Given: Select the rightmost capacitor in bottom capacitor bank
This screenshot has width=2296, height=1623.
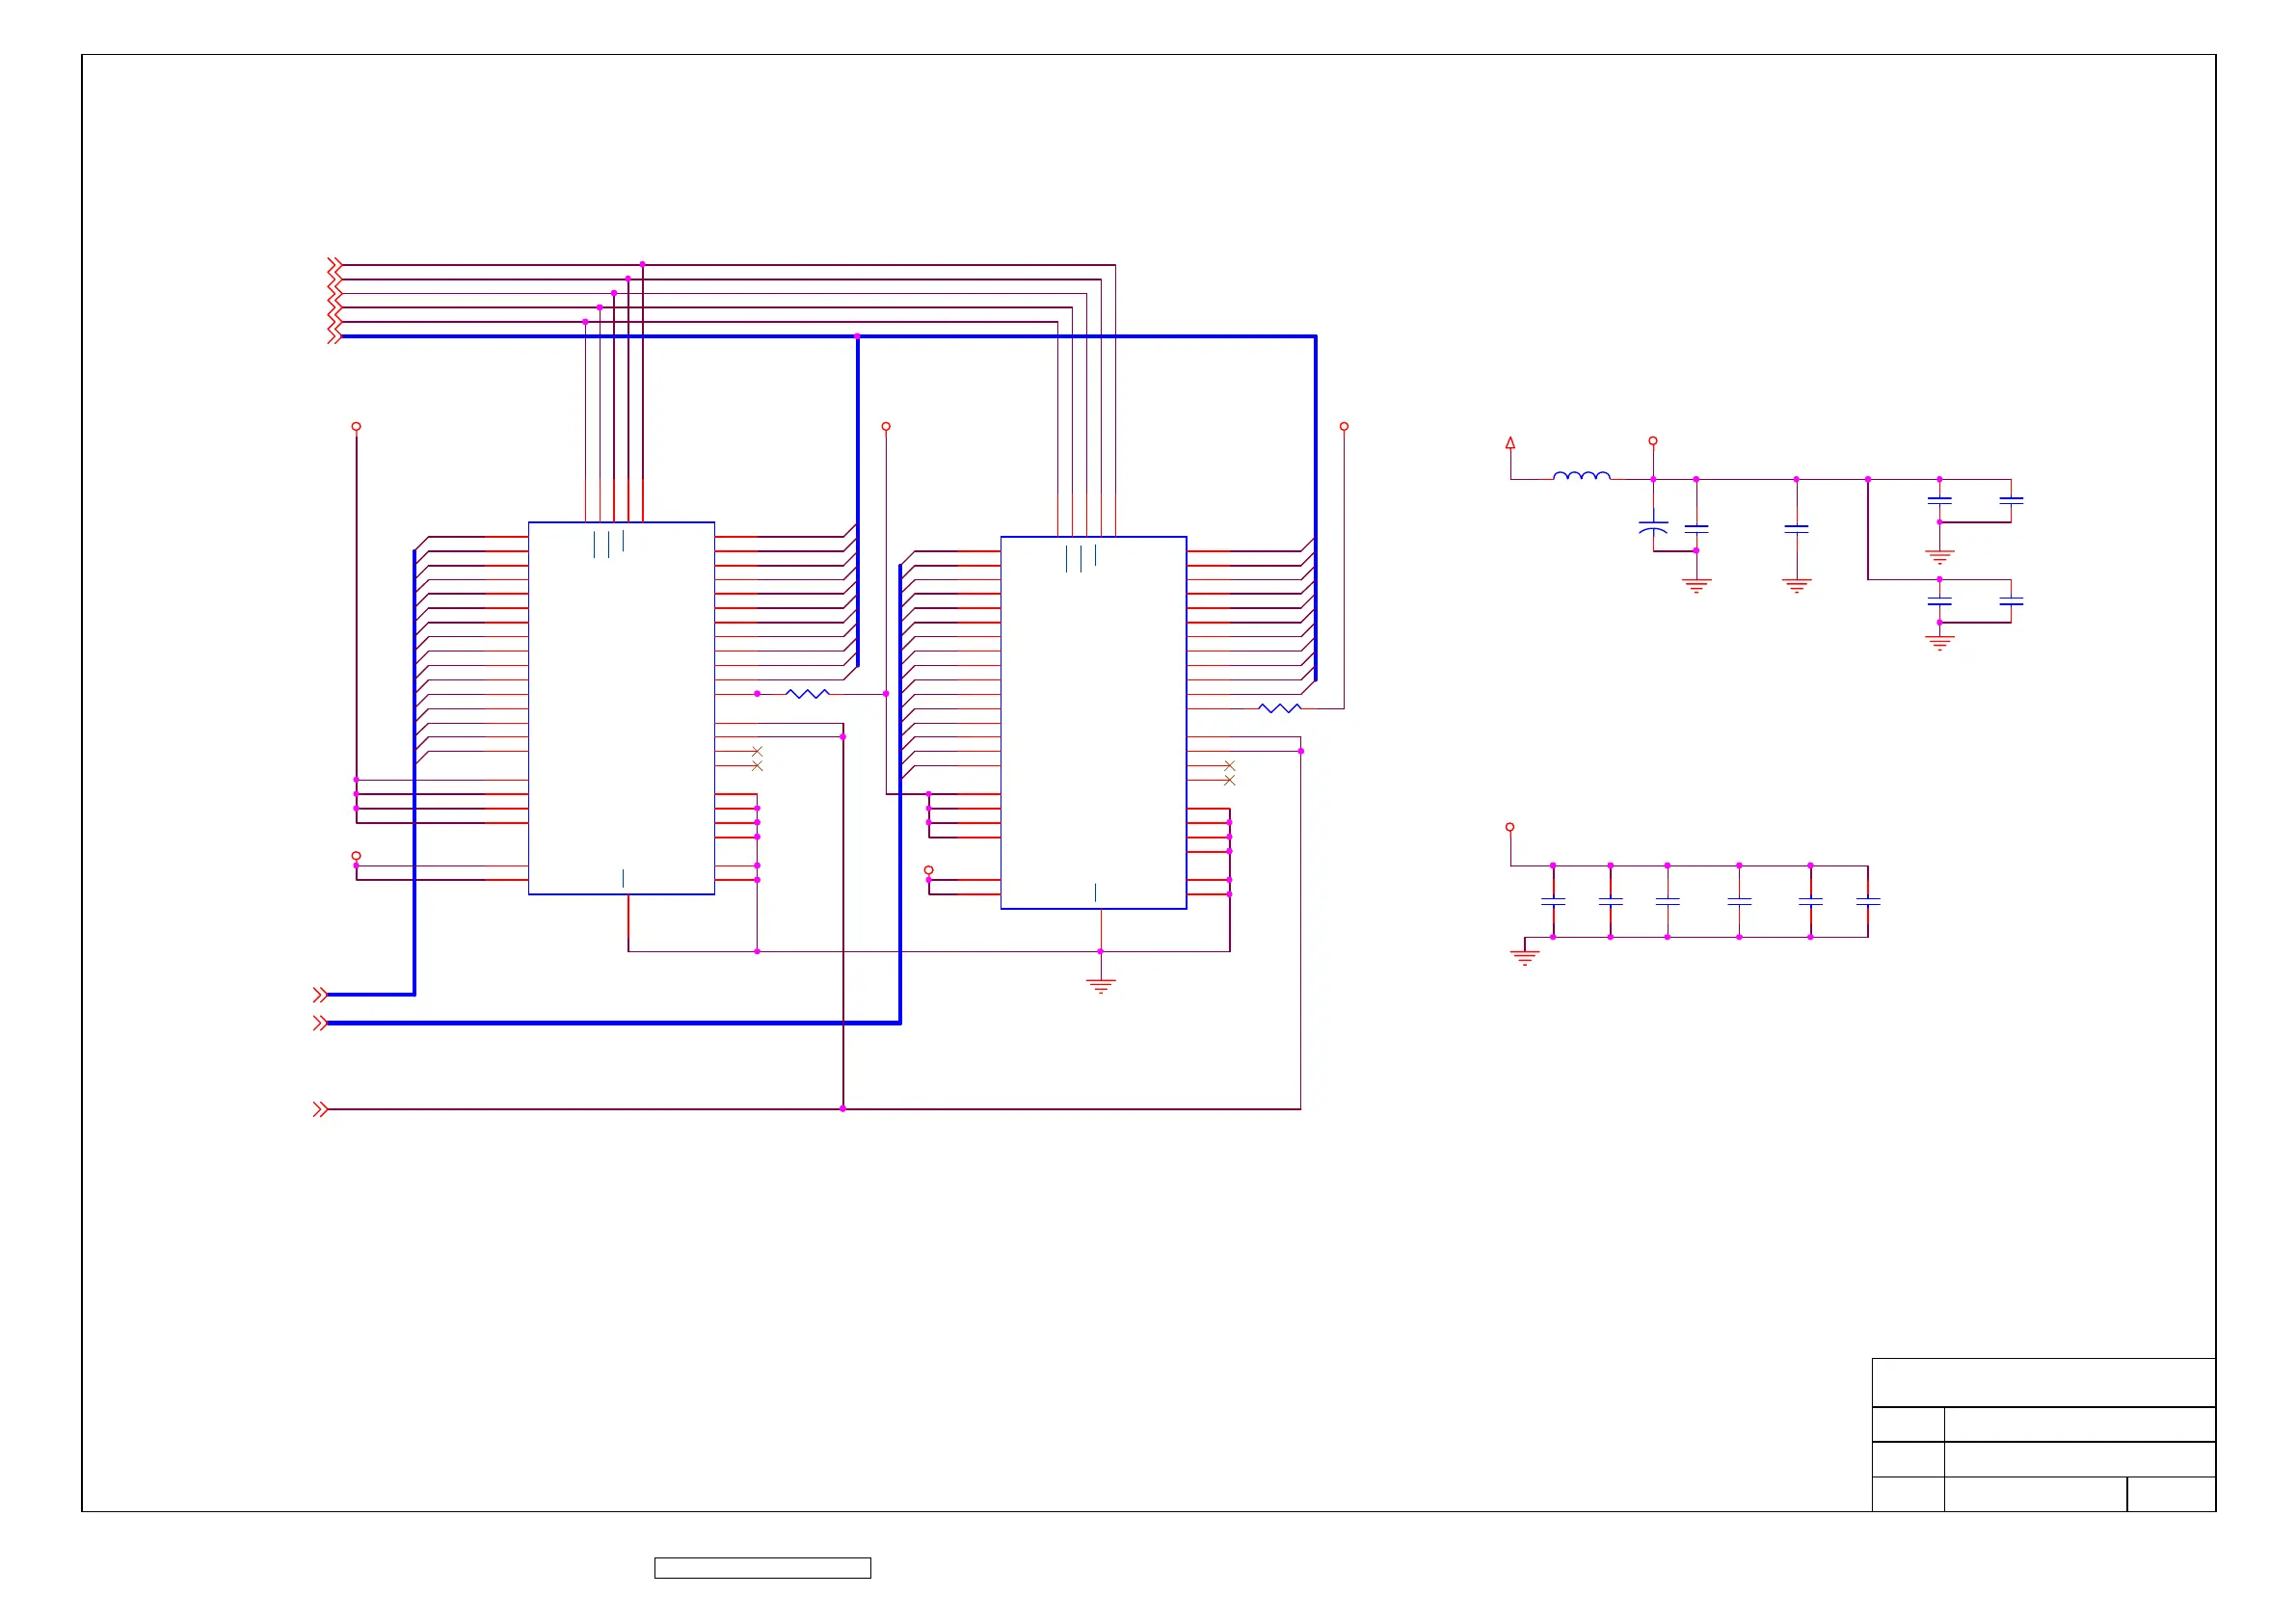Looking at the screenshot, I should 1867,901.
